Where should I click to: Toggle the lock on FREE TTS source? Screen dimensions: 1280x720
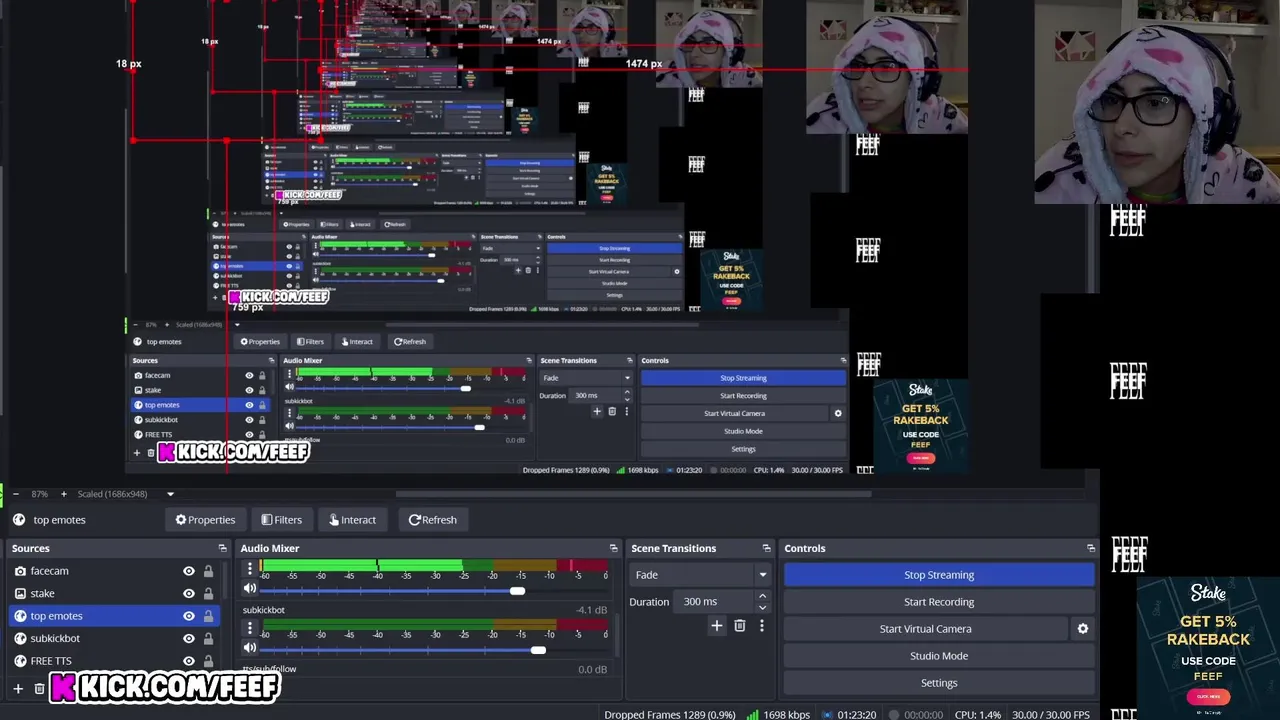[x=208, y=661]
